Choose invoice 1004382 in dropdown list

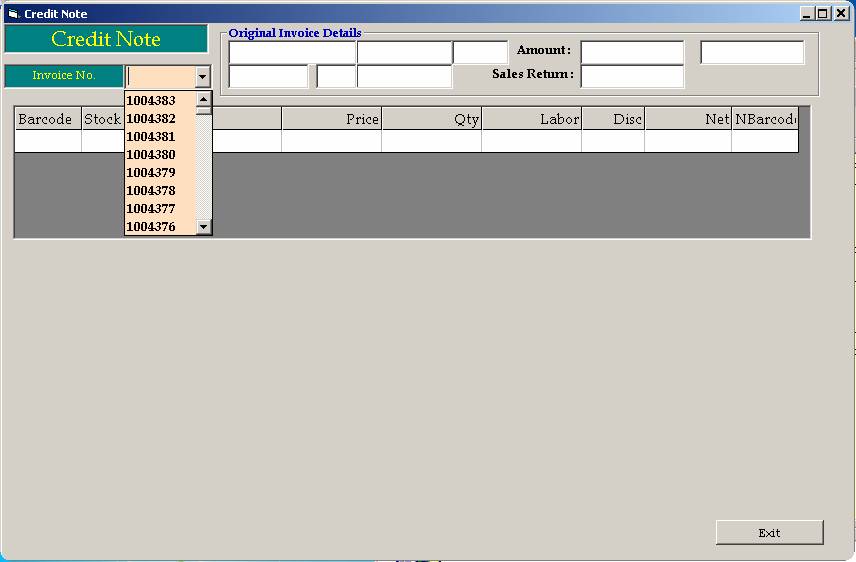point(151,119)
